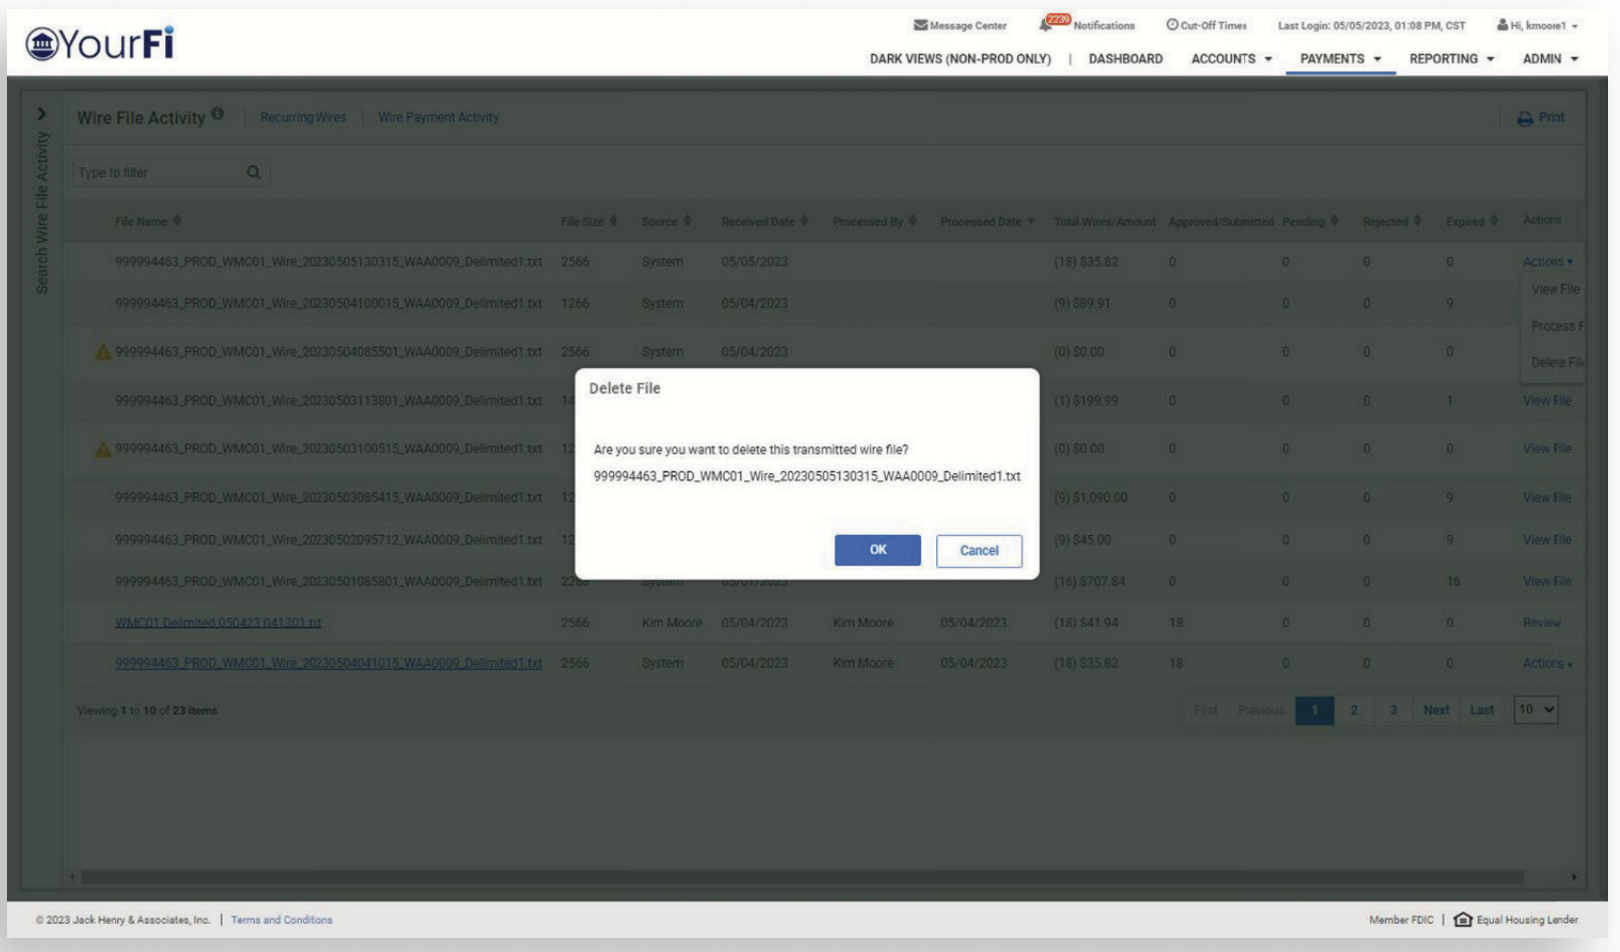Open the Terms and Conditions link
The height and width of the screenshot is (952, 1620).
coord(282,920)
